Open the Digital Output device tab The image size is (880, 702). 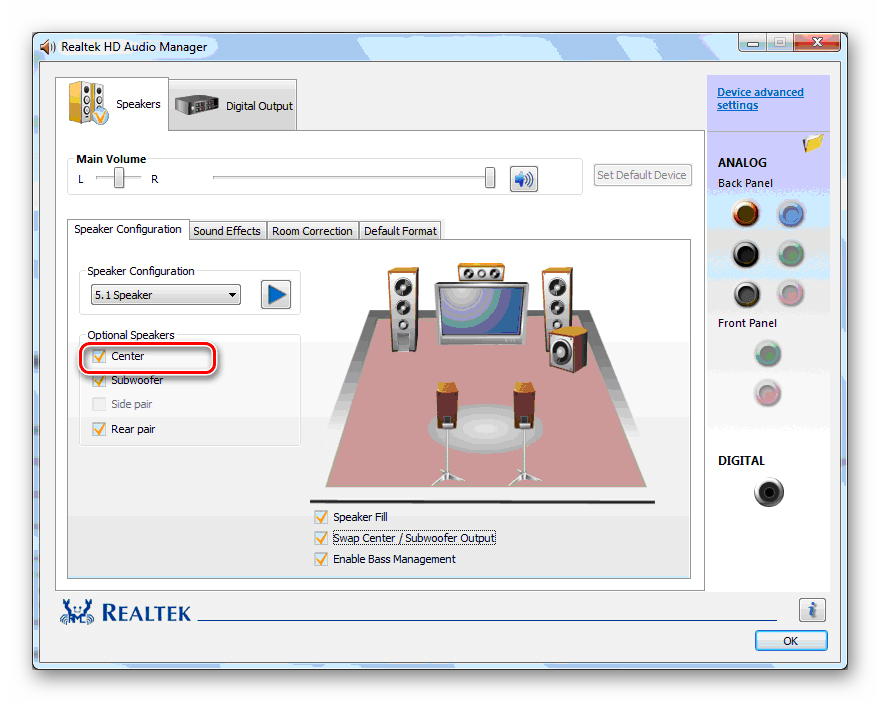(x=234, y=105)
